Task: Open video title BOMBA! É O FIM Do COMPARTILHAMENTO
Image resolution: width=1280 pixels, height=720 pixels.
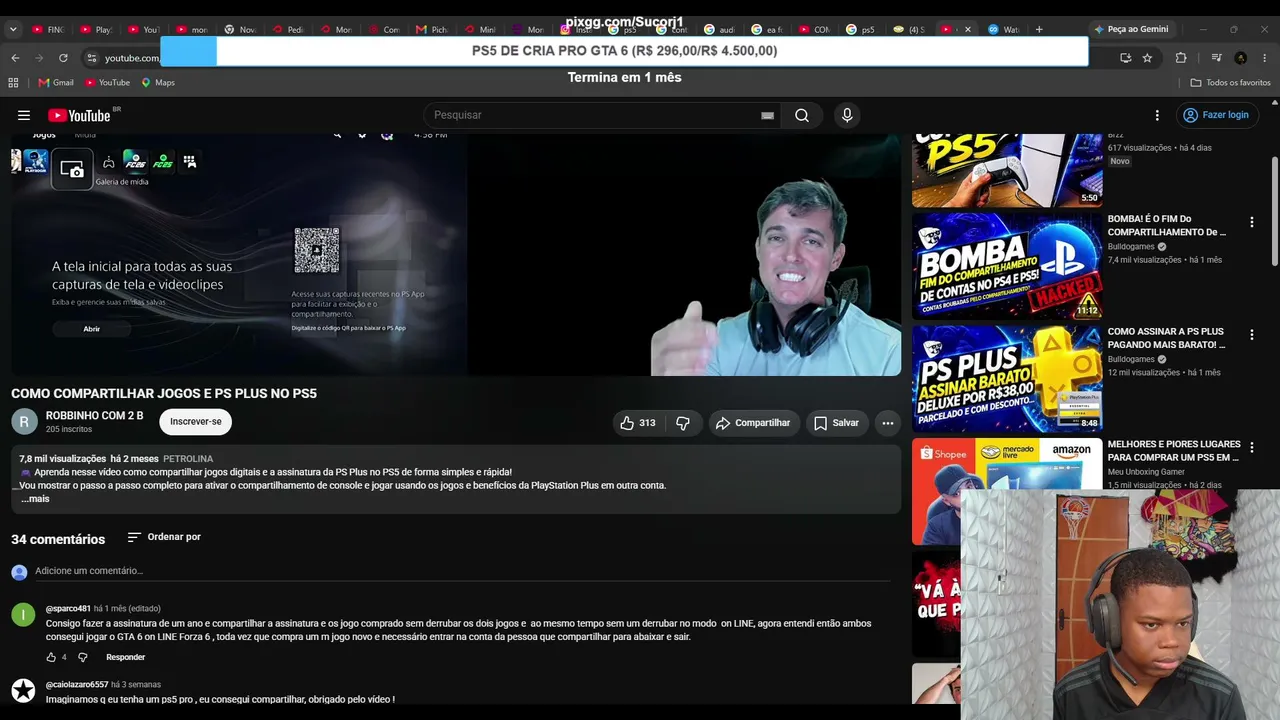Action: (1167, 225)
